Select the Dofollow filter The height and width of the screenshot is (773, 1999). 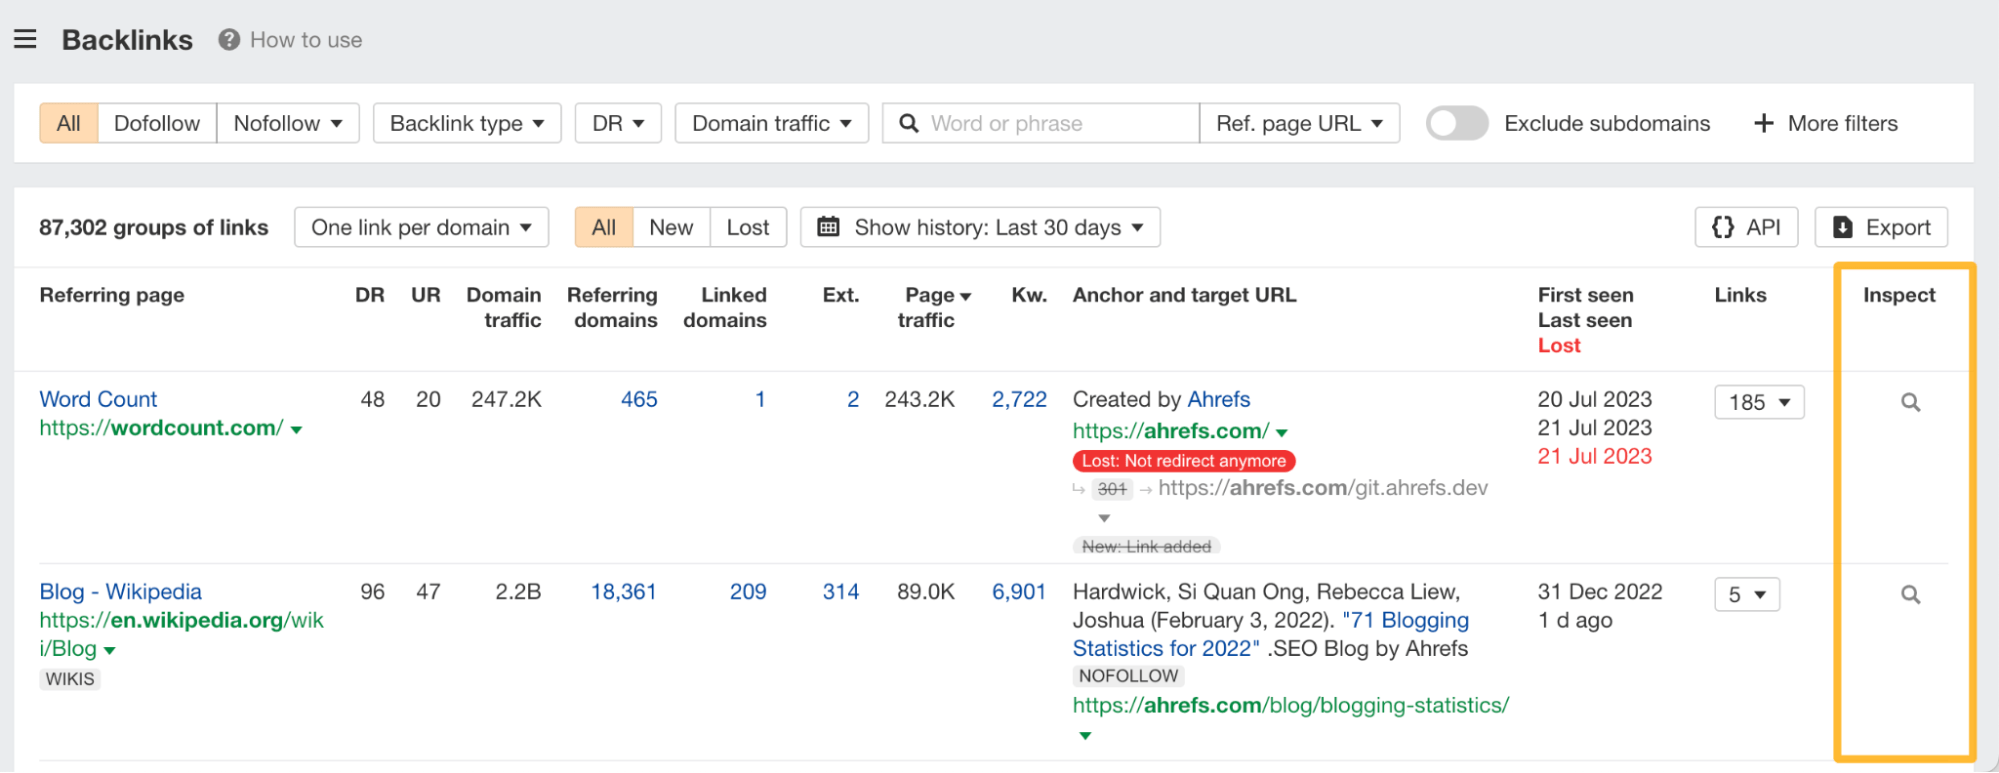coord(157,123)
